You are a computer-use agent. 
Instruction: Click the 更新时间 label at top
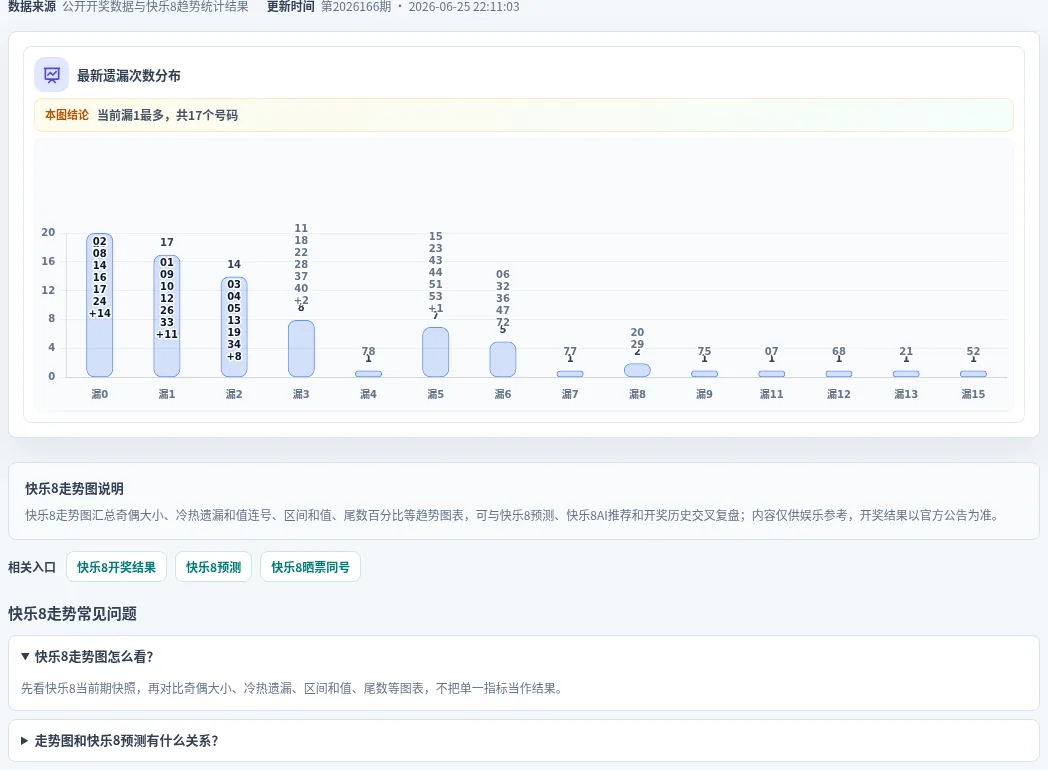pos(291,7)
